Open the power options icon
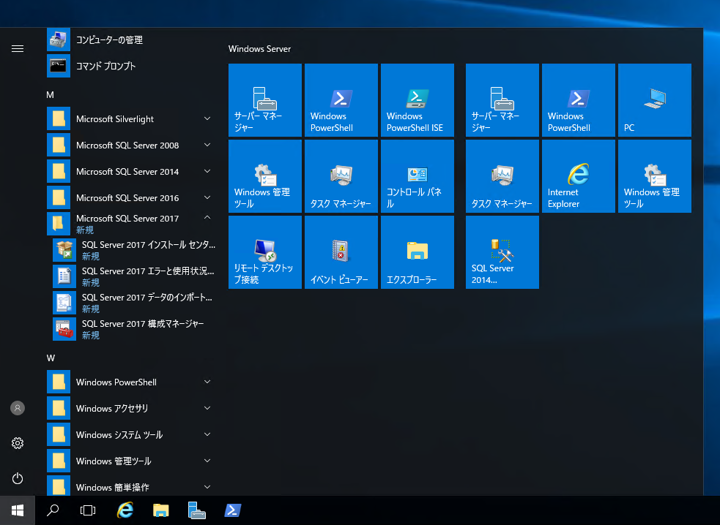This screenshot has width=720, height=525. click(17, 478)
